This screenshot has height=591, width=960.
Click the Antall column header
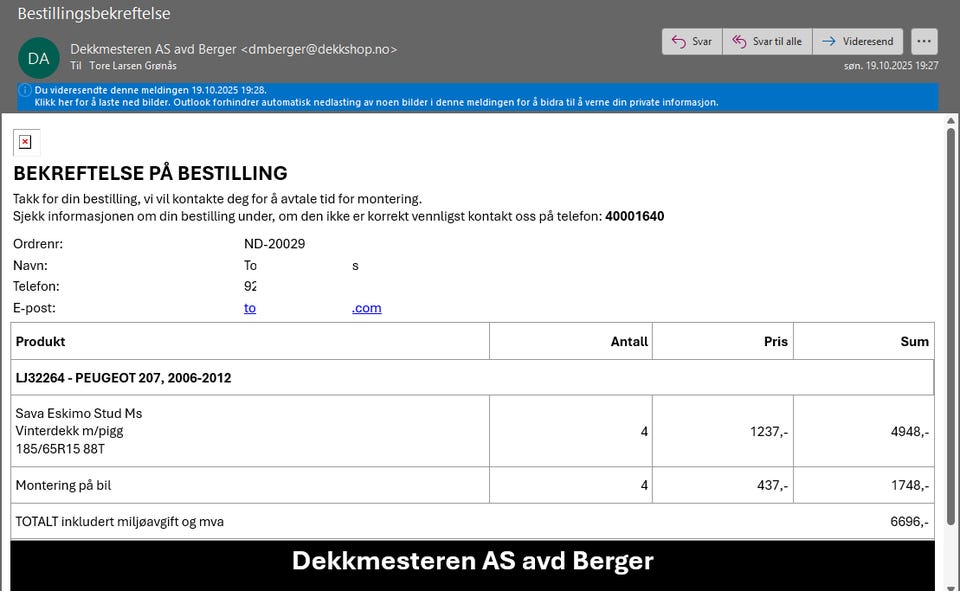click(x=571, y=341)
